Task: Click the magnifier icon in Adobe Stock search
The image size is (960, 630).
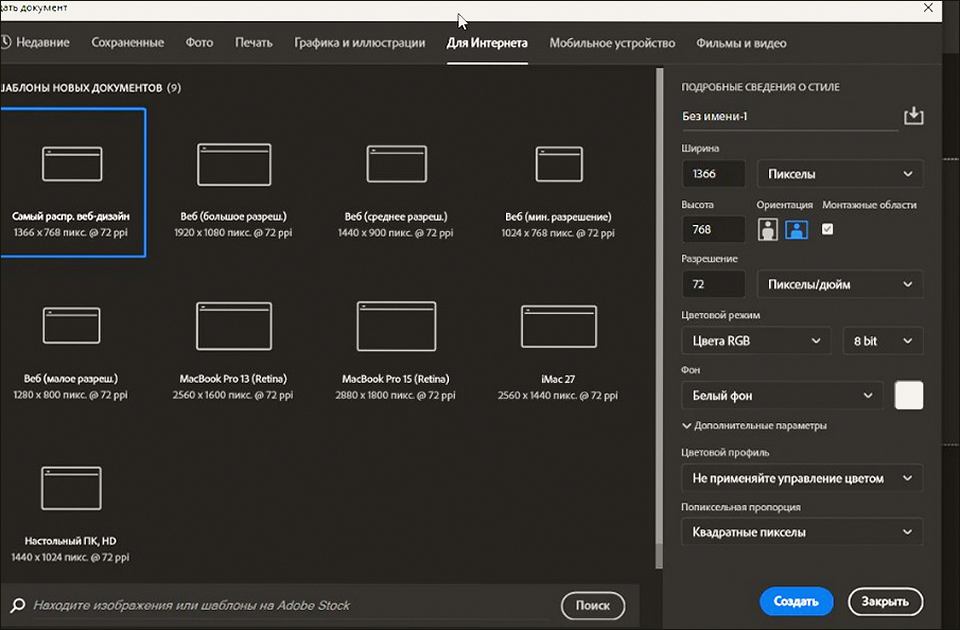Action: tap(18, 605)
